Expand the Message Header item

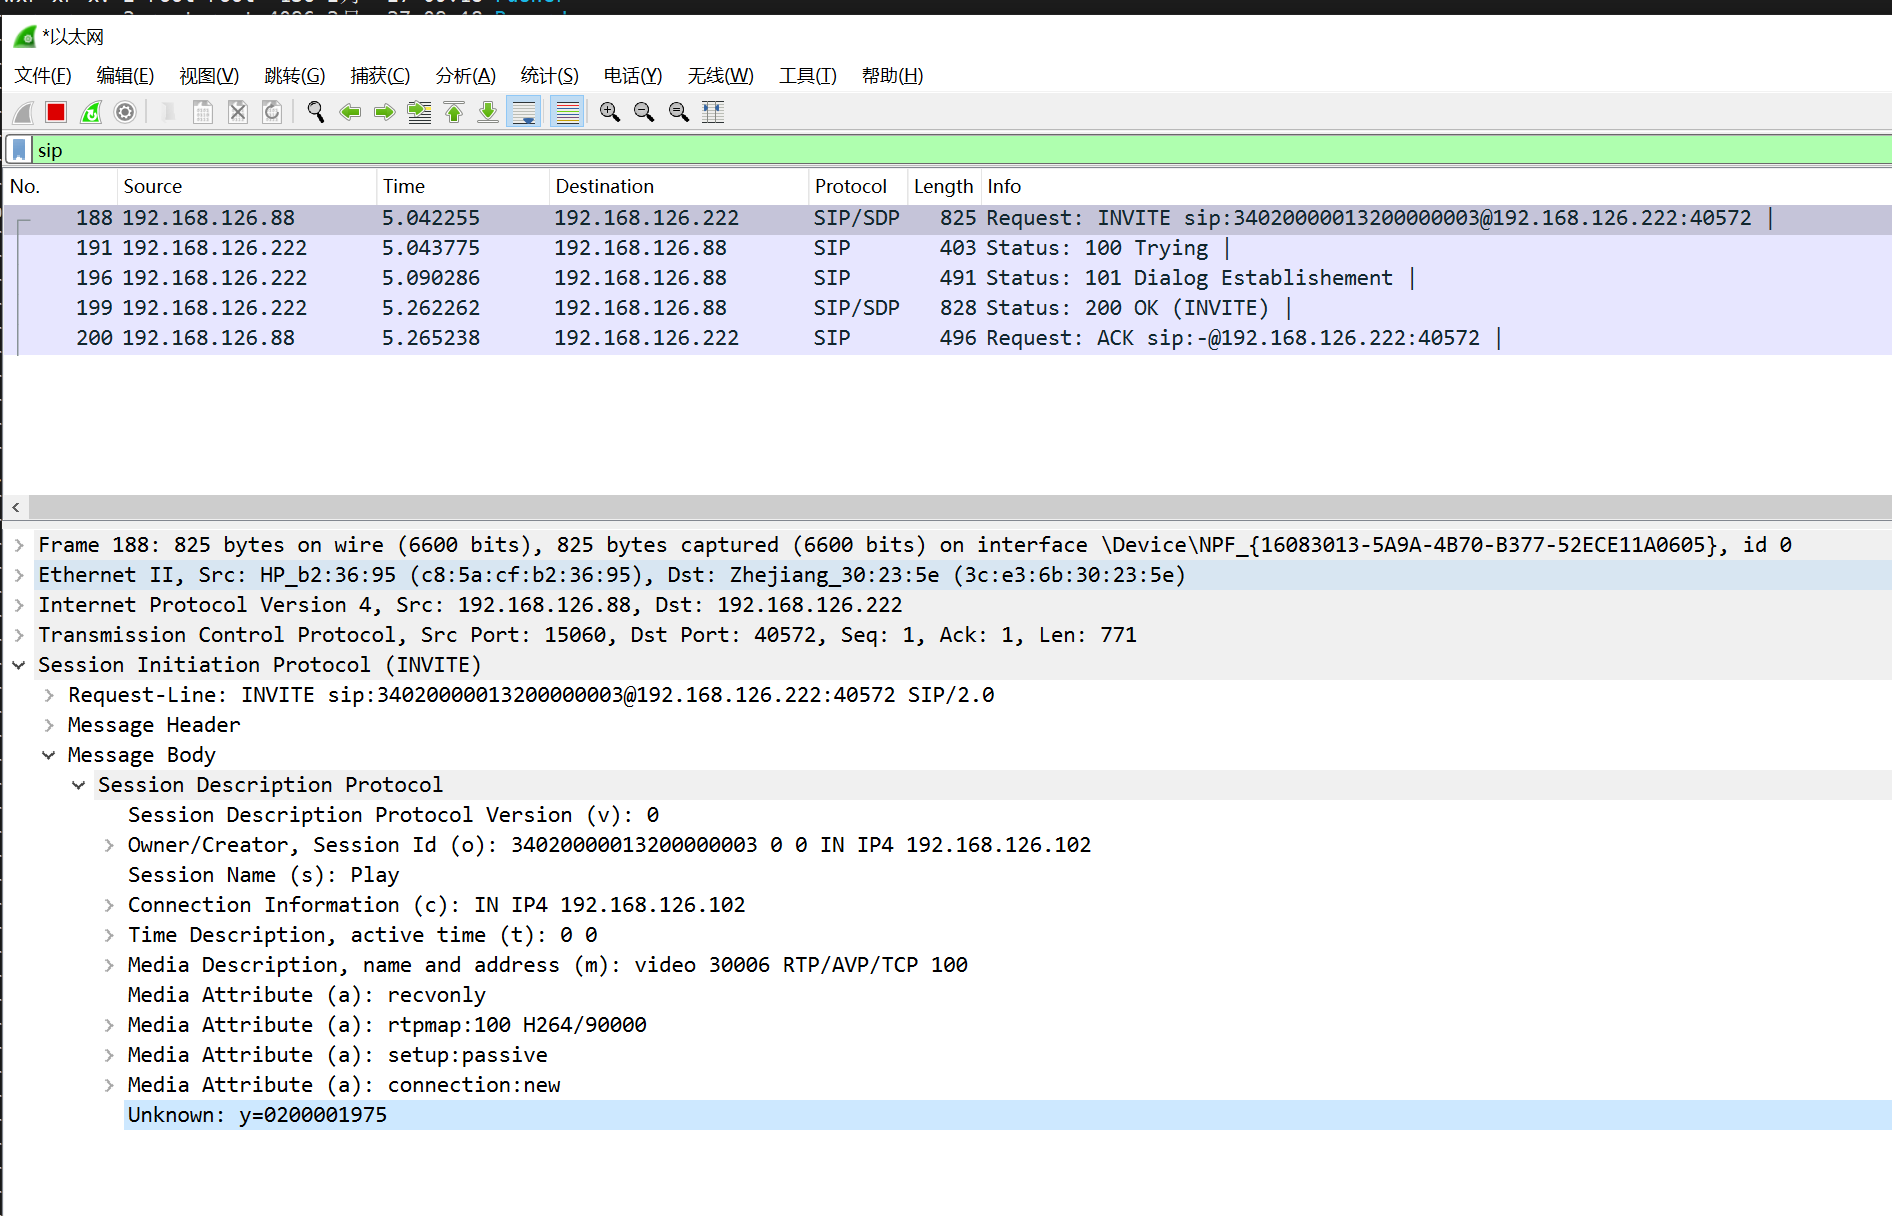click(49, 724)
